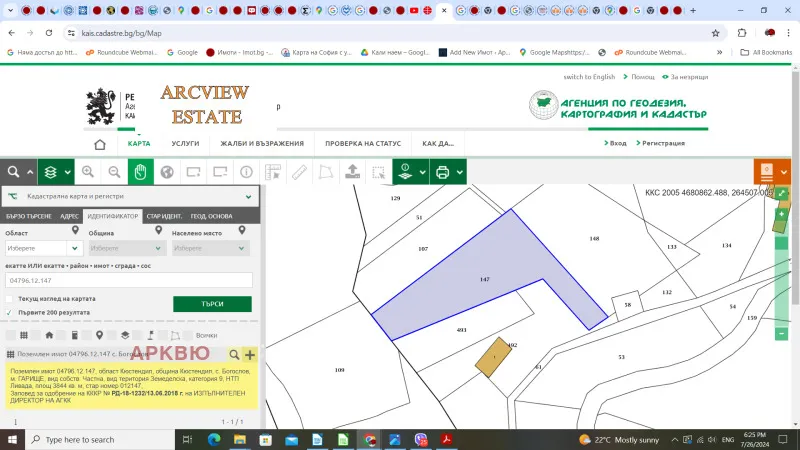
Task: Check 'Текущ изглед на картата' checkbox
Action: (10, 299)
